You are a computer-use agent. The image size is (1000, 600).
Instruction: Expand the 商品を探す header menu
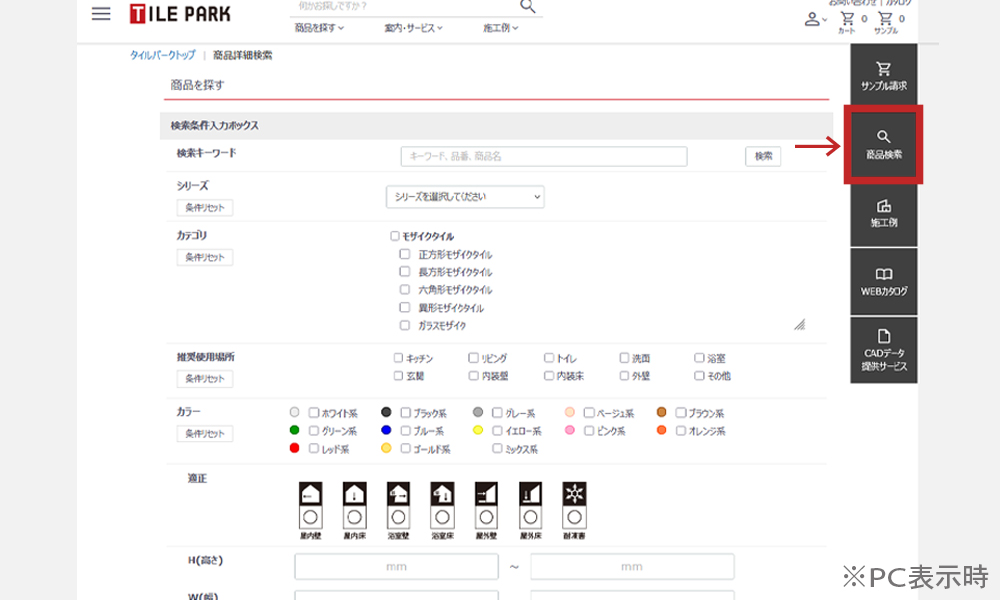319,28
